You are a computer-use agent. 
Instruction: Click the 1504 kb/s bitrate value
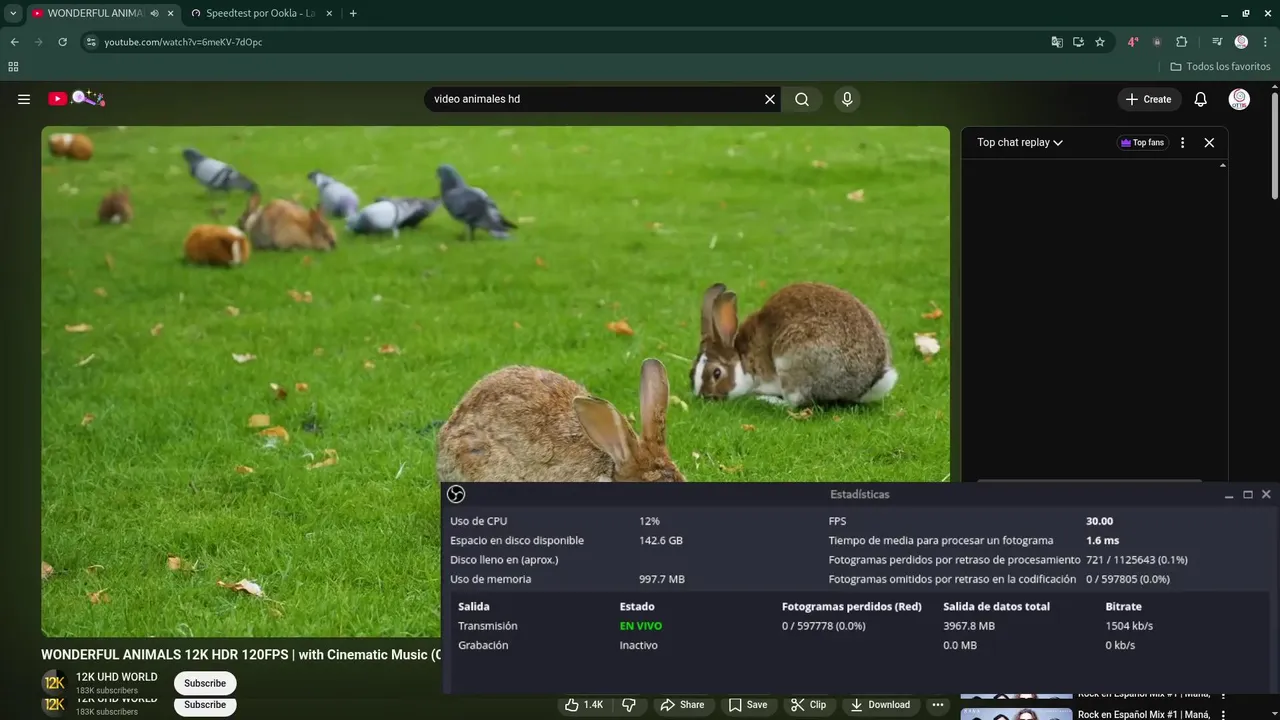[x=1129, y=626]
